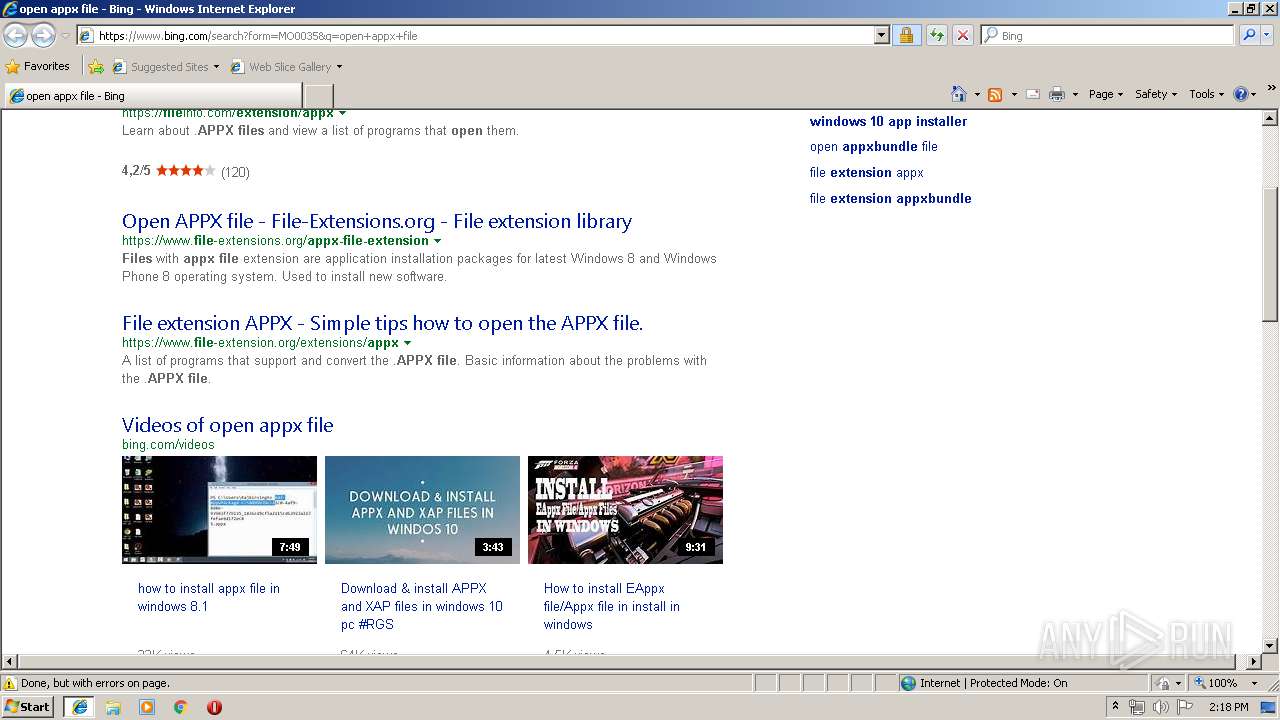This screenshot has height=720, width=1280.
Task: Expand dropdown beside file-extensions.org URL
Action: 437,241
